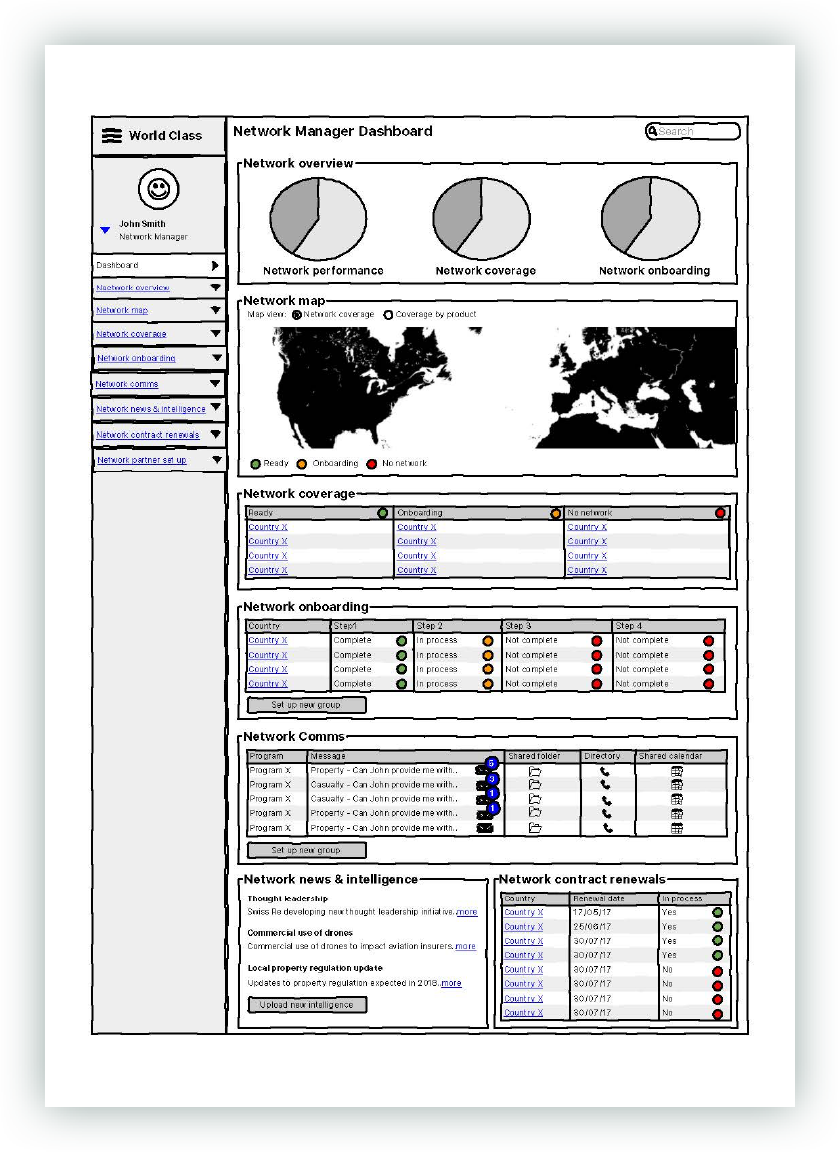This screenshot has width=840, height=1152.
Task: Open the Dashboard sidebar item
Action: click(x=158, y=265)
